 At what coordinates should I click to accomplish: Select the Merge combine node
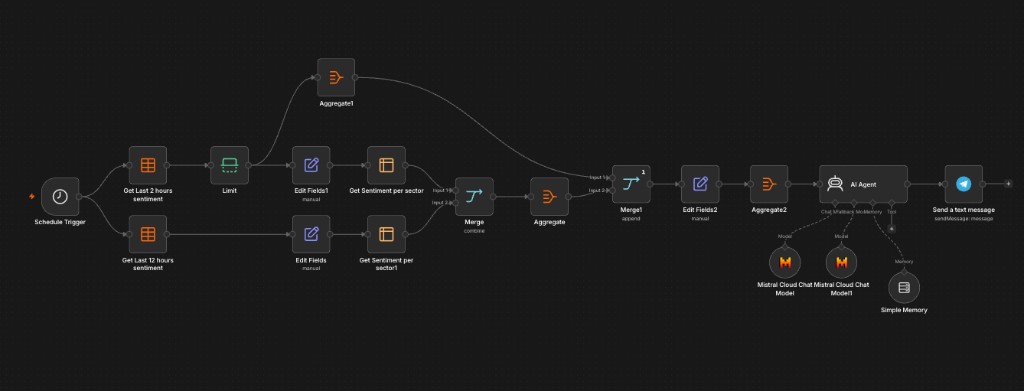coord(474,196)
